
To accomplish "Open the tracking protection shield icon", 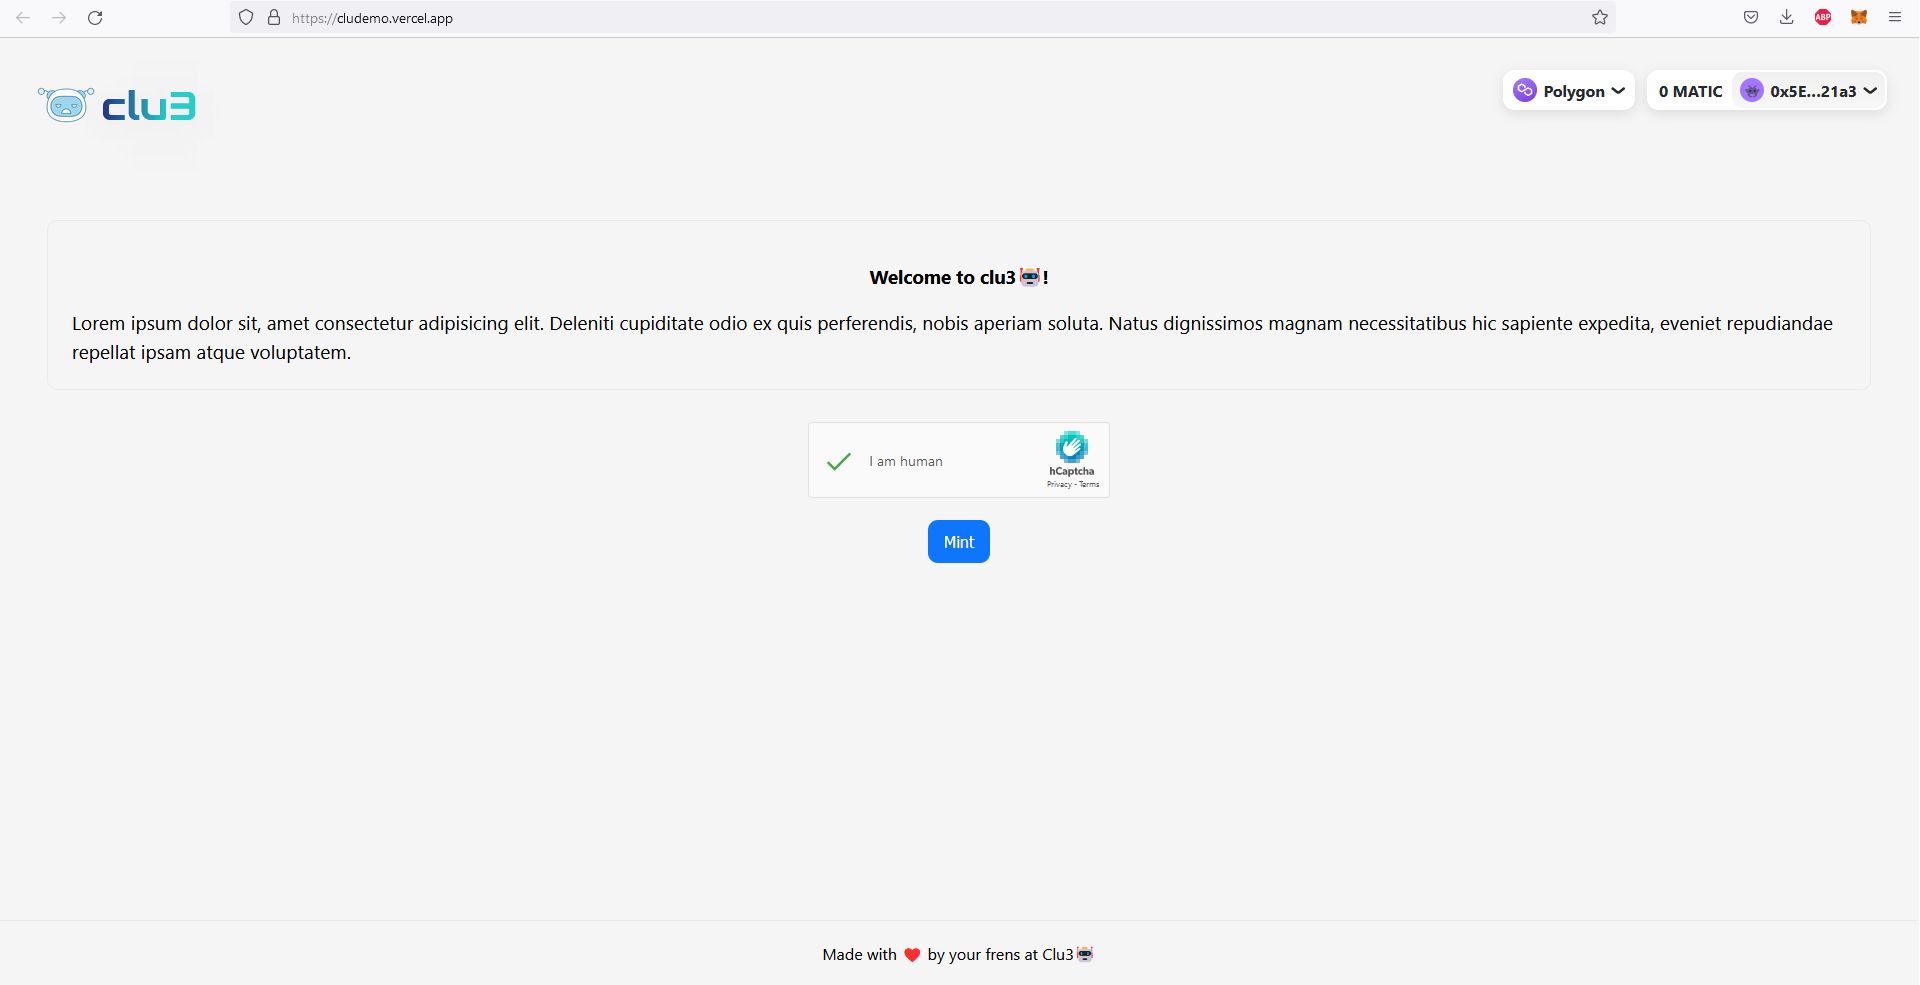I will [x=246, y=18].
